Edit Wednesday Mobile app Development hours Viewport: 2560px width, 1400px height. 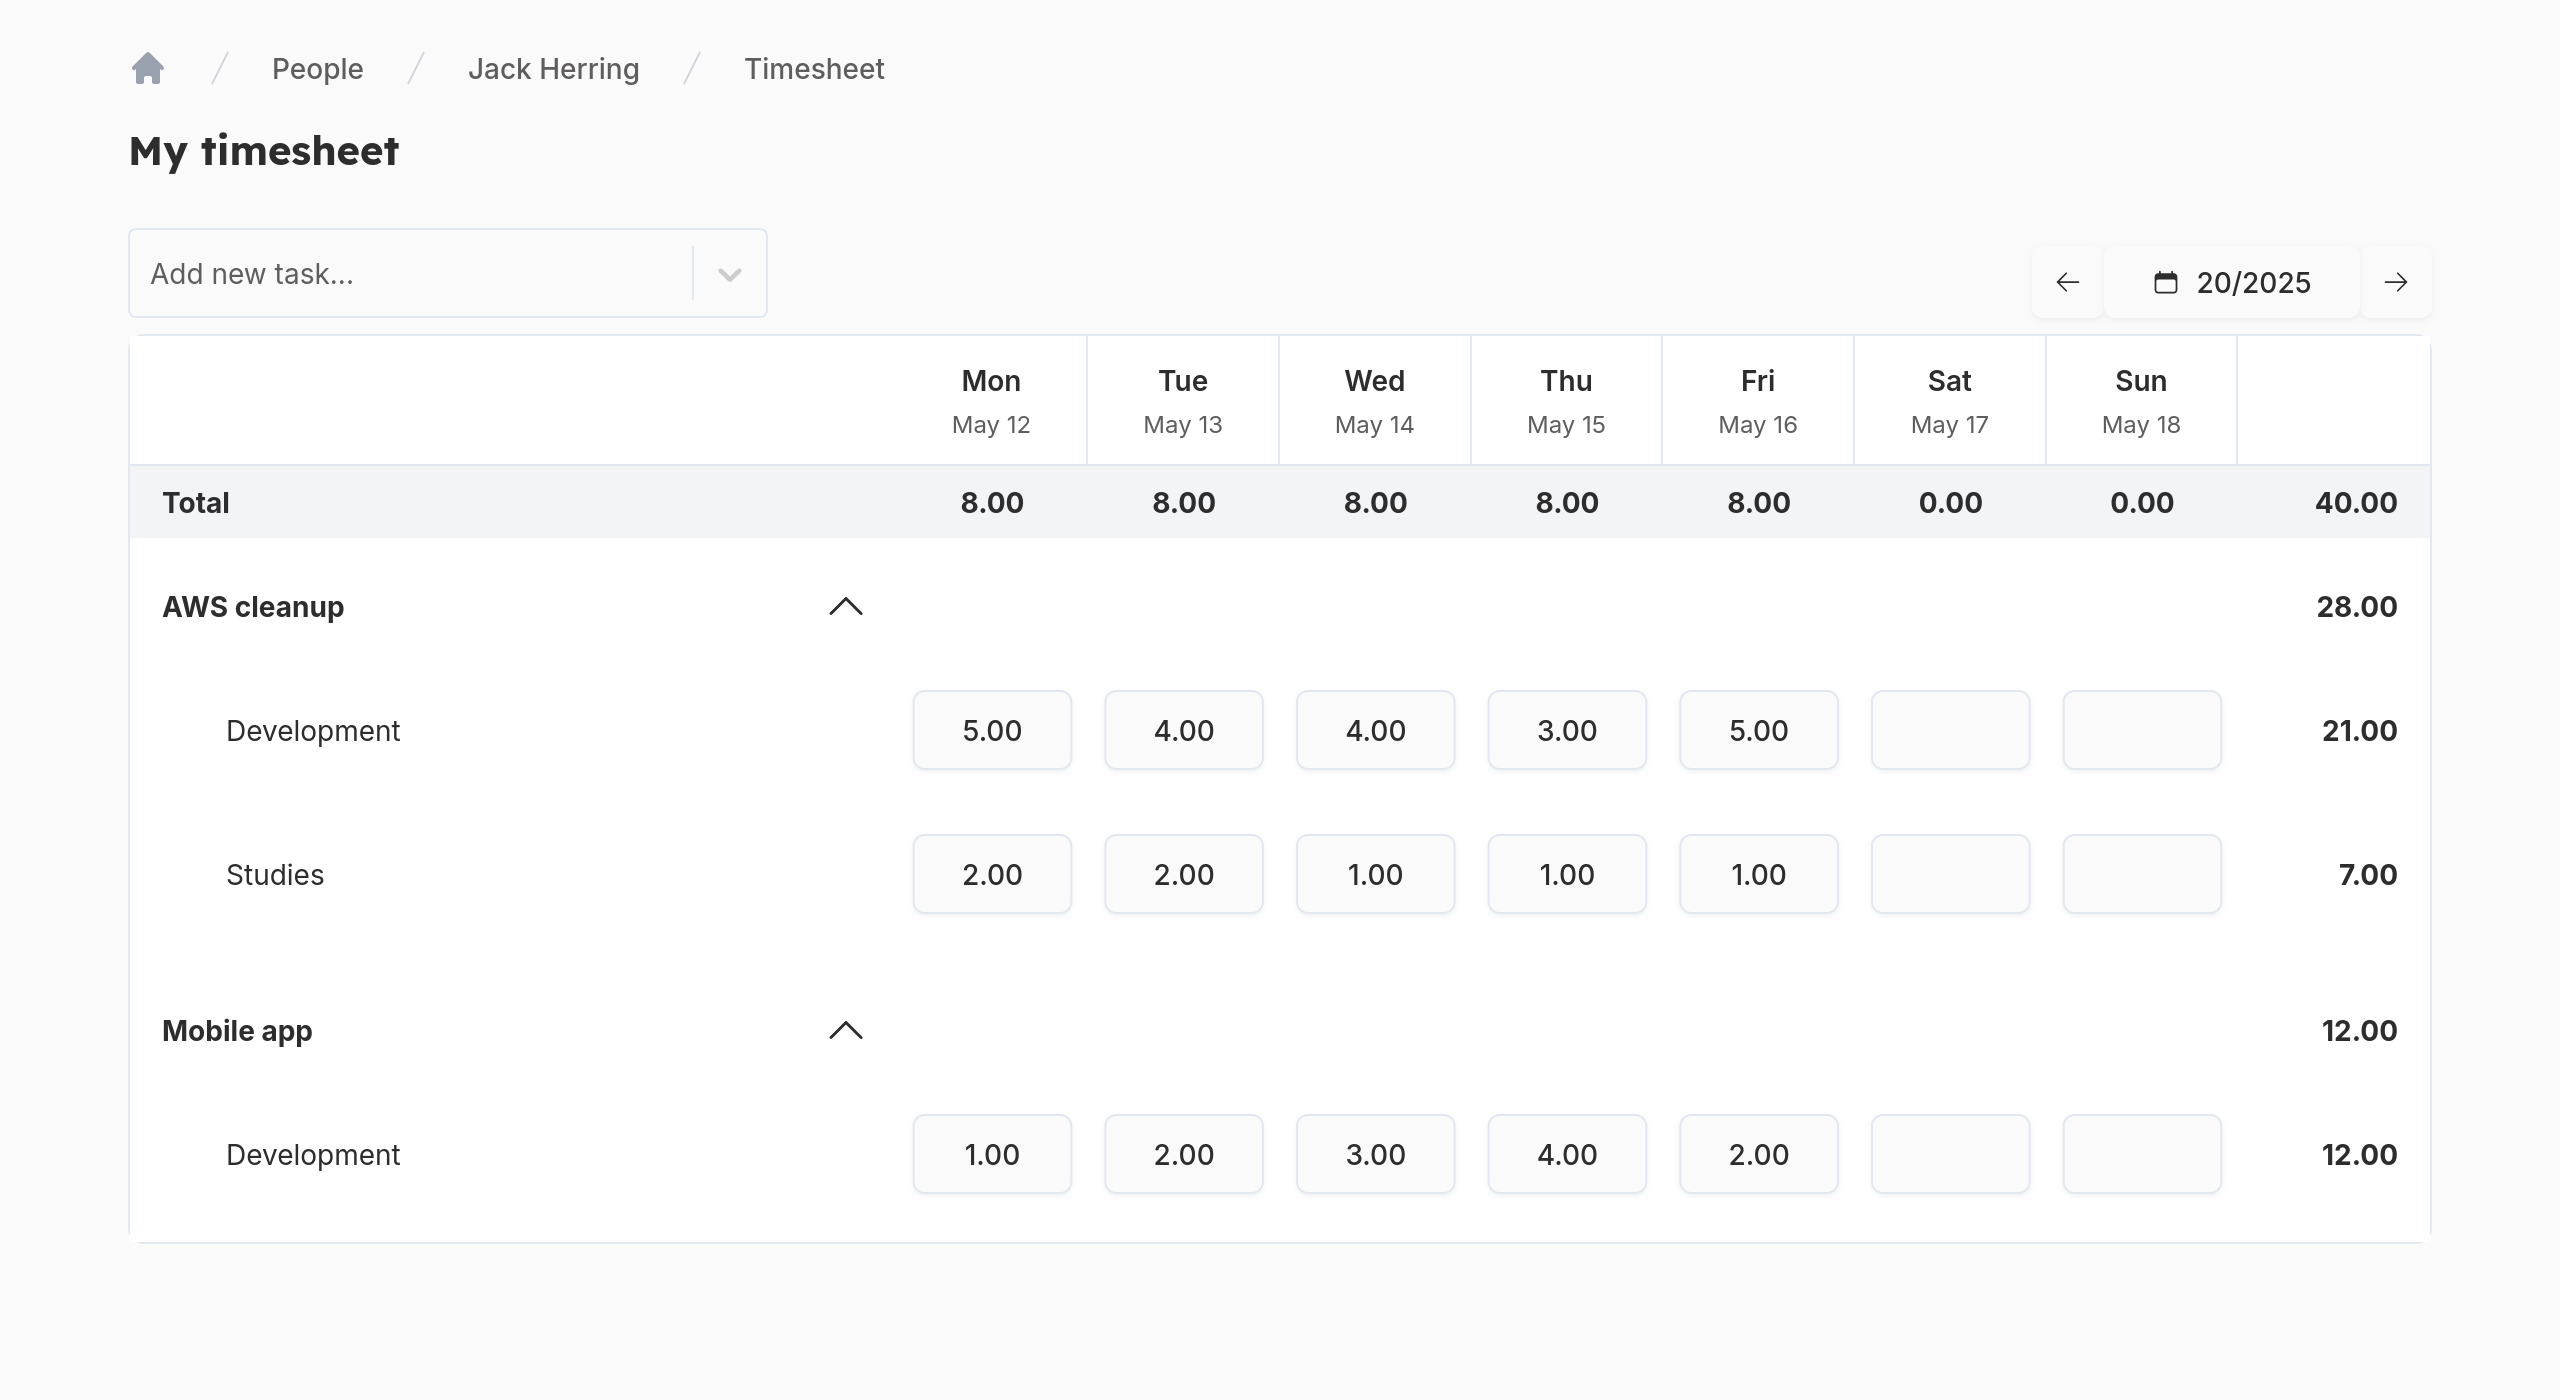pos(1375,1154)
